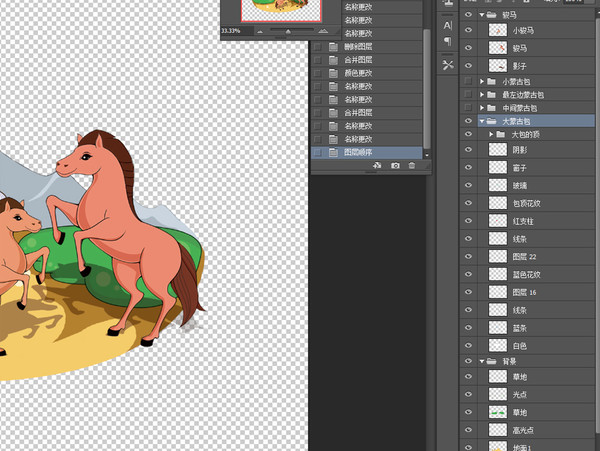Screen dimensions: 600x451
Task: Click the Navigator zoom out small mountains icon
Action: (260, 31)
